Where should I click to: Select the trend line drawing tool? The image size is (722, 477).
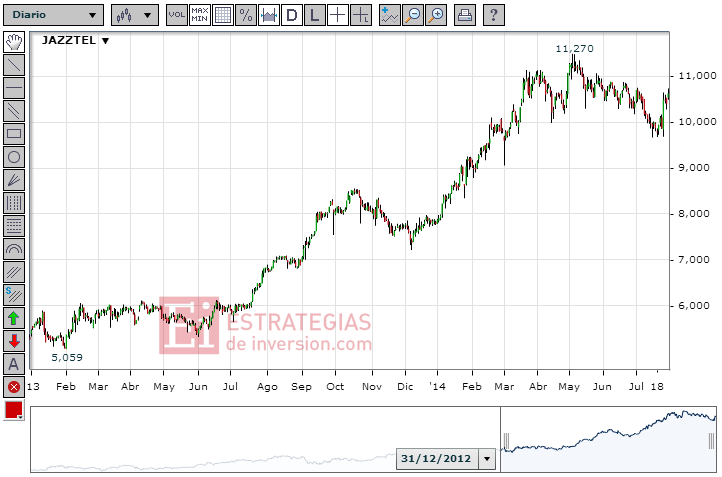[x=14, y=65]
